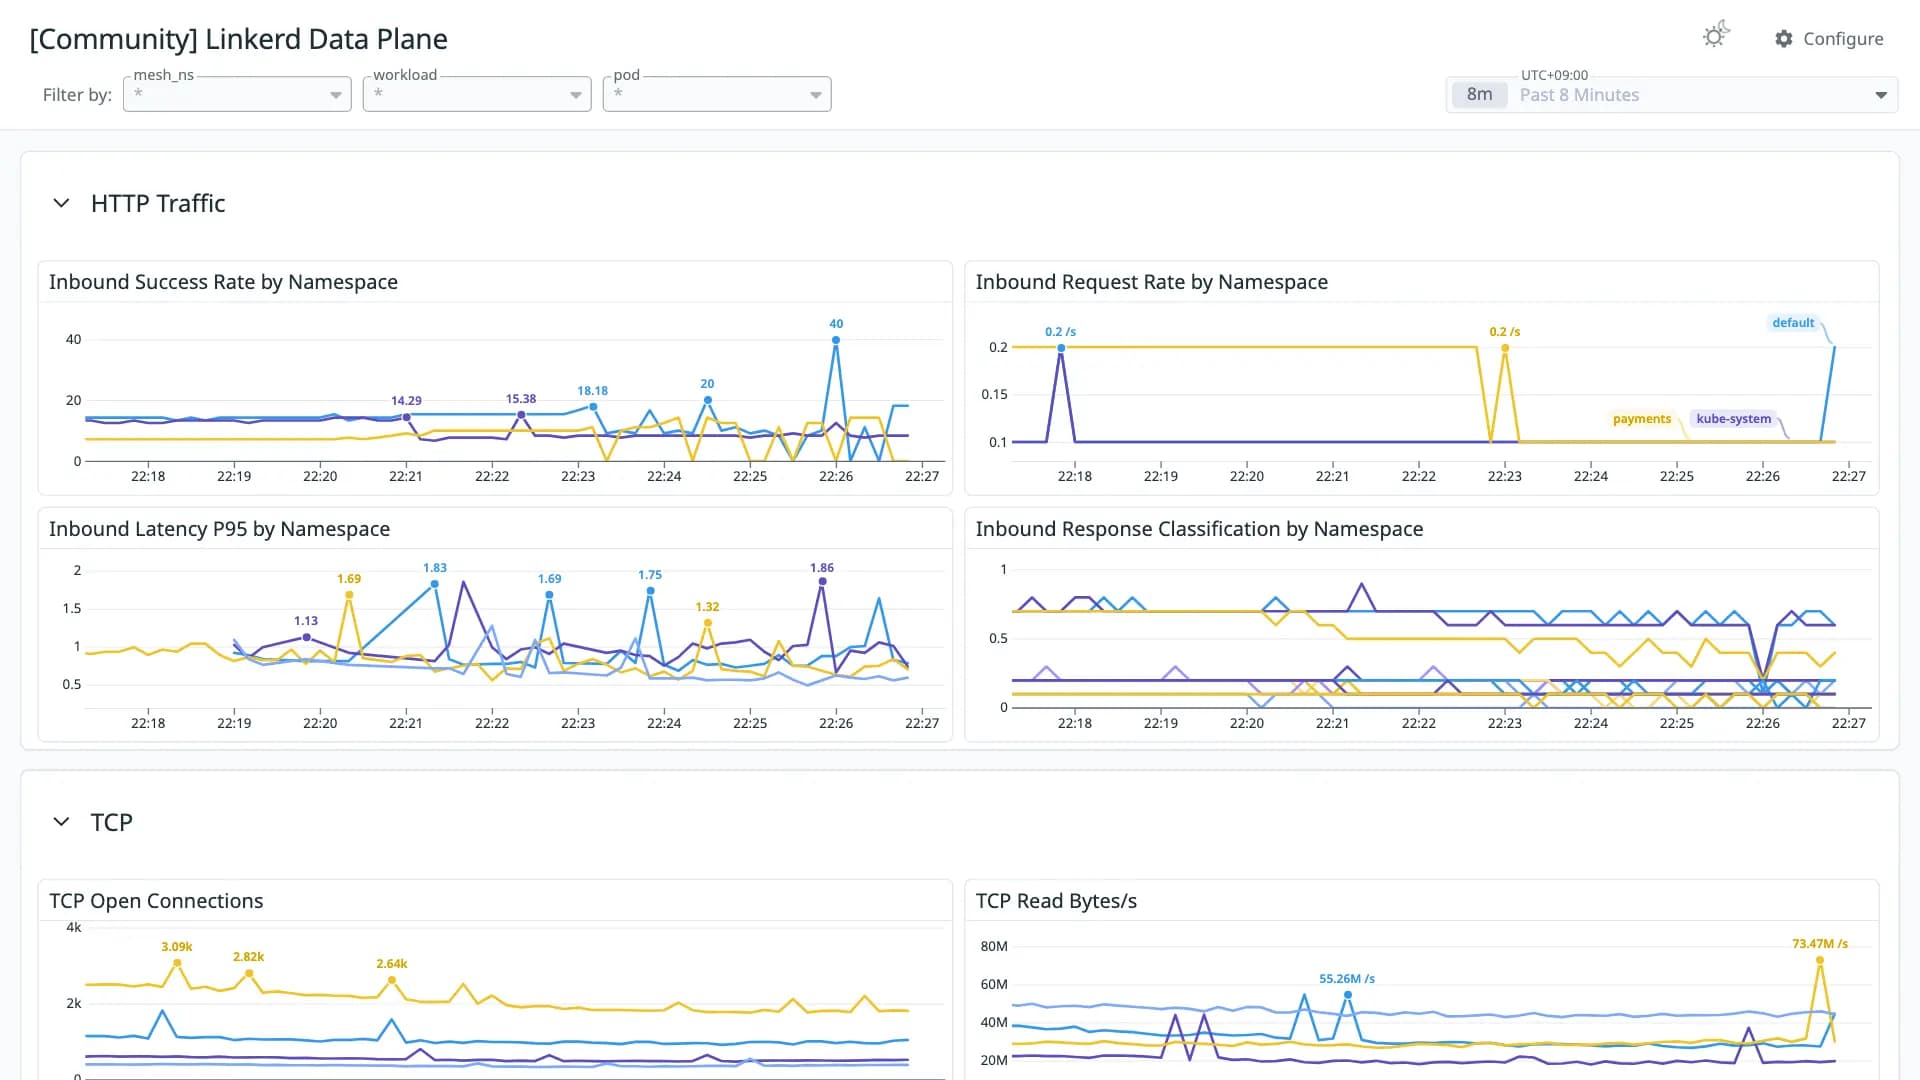Select the default series label in Request Rate
The width and height of the screenshot is (1920, 1080).
click(1793, 323)
